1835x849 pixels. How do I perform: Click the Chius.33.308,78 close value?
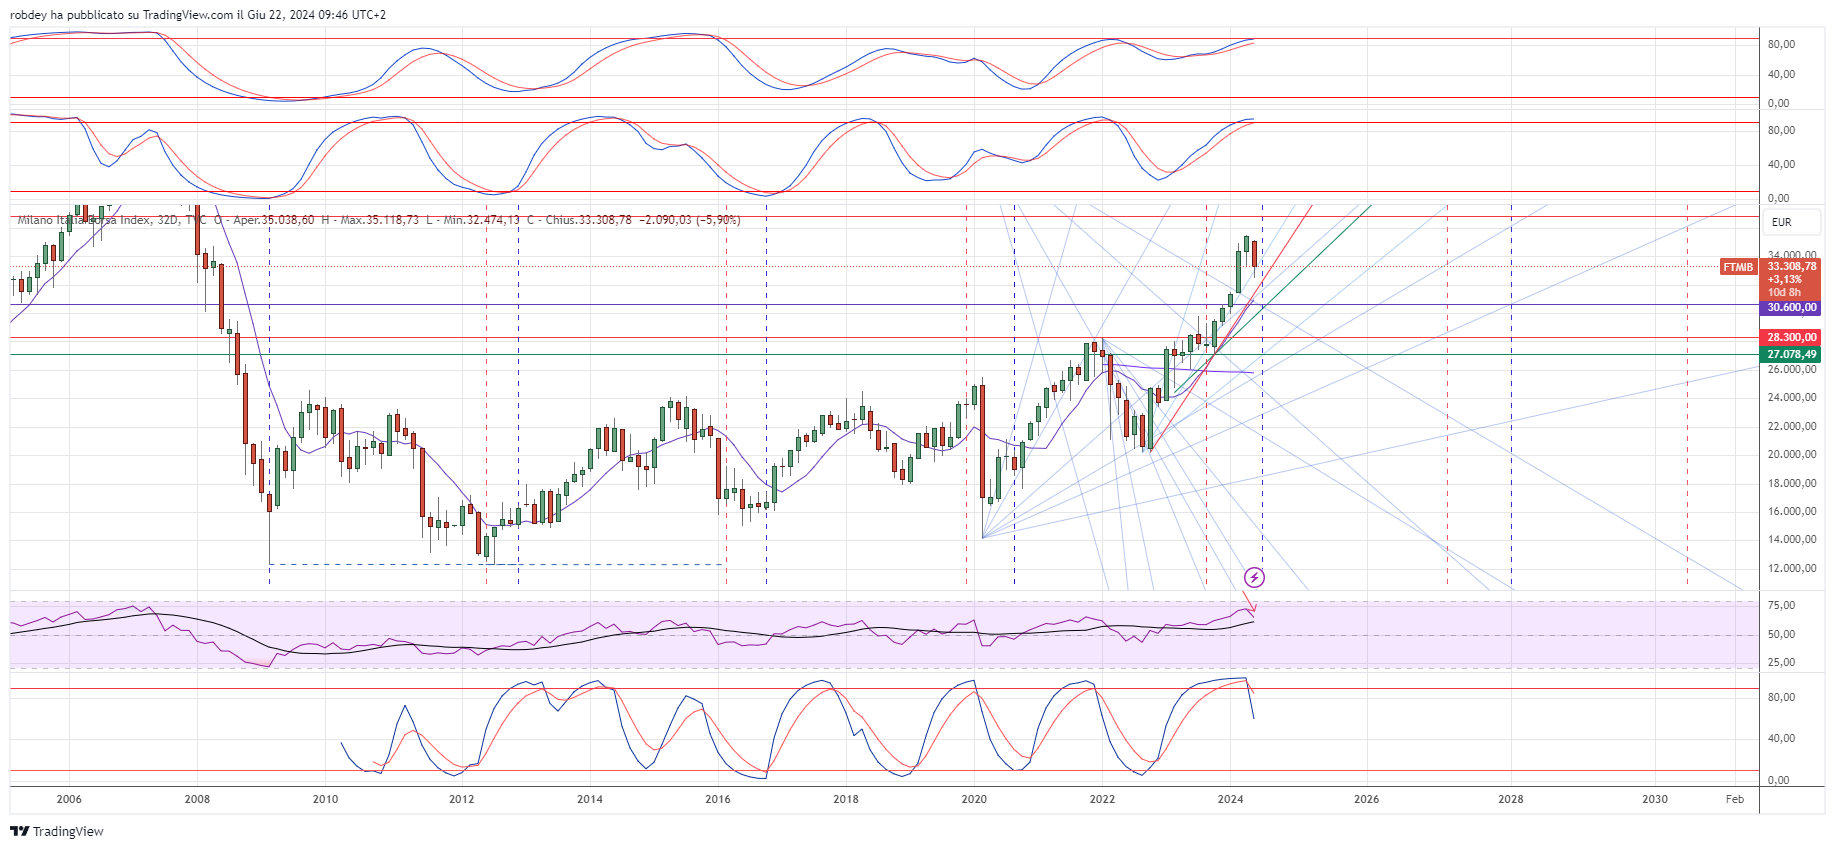[x=589, y=220]
